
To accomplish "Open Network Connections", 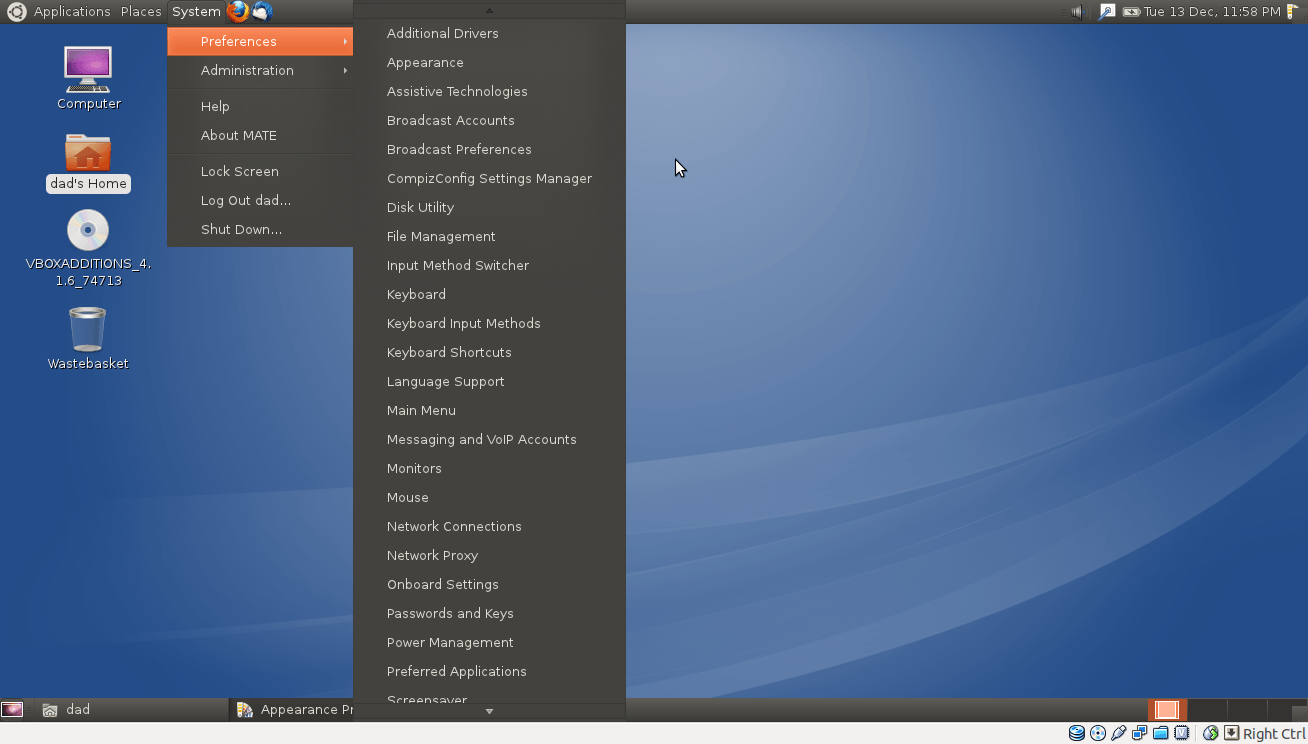I will pos(489,526).
